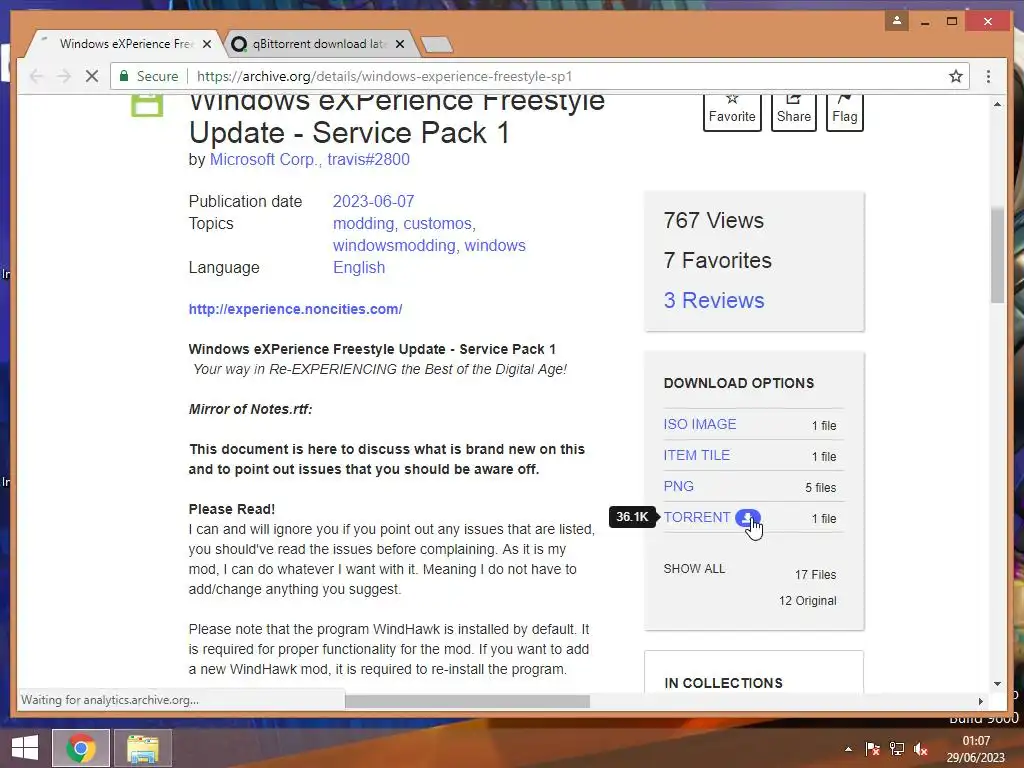Open the taskbar clock and date

point(976,749)
